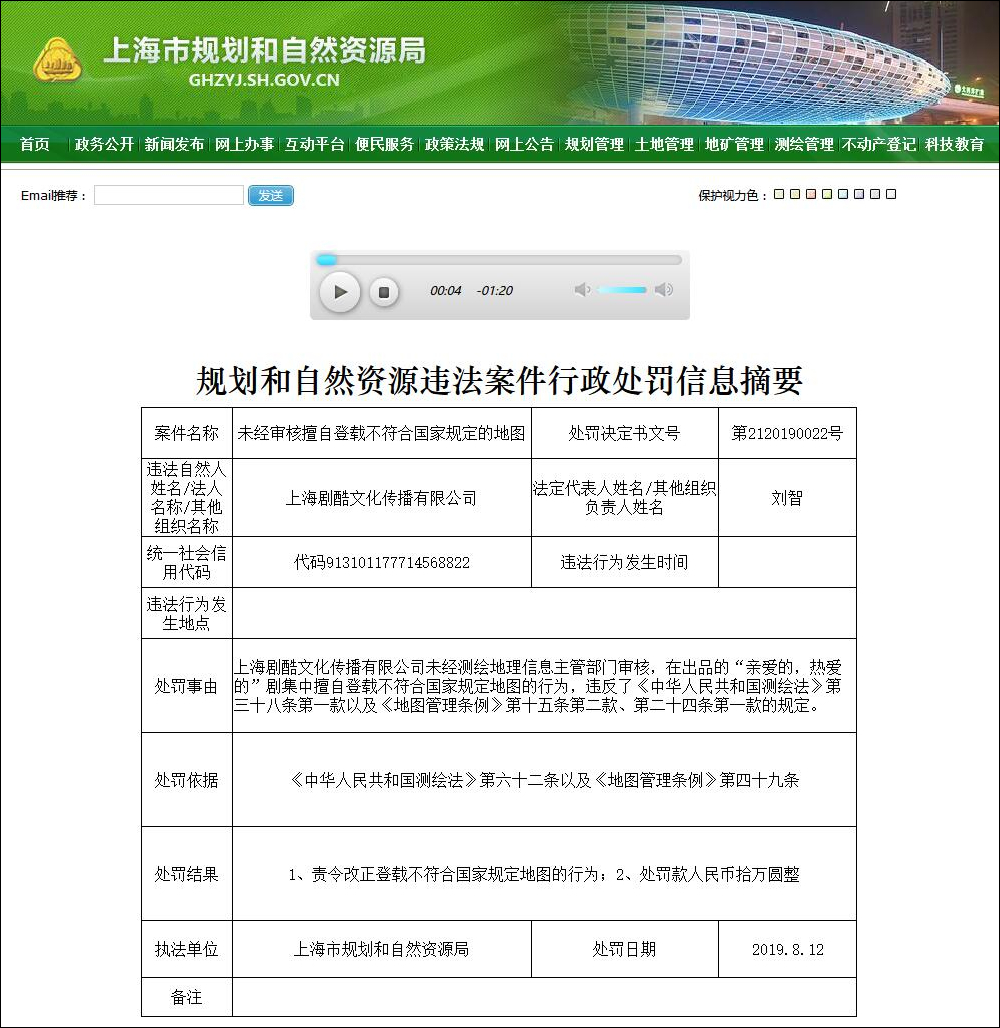This screenshot has width=1000, height=1028.
Task: Open the 政务公开 menu item
Action: tap(104, 144)
